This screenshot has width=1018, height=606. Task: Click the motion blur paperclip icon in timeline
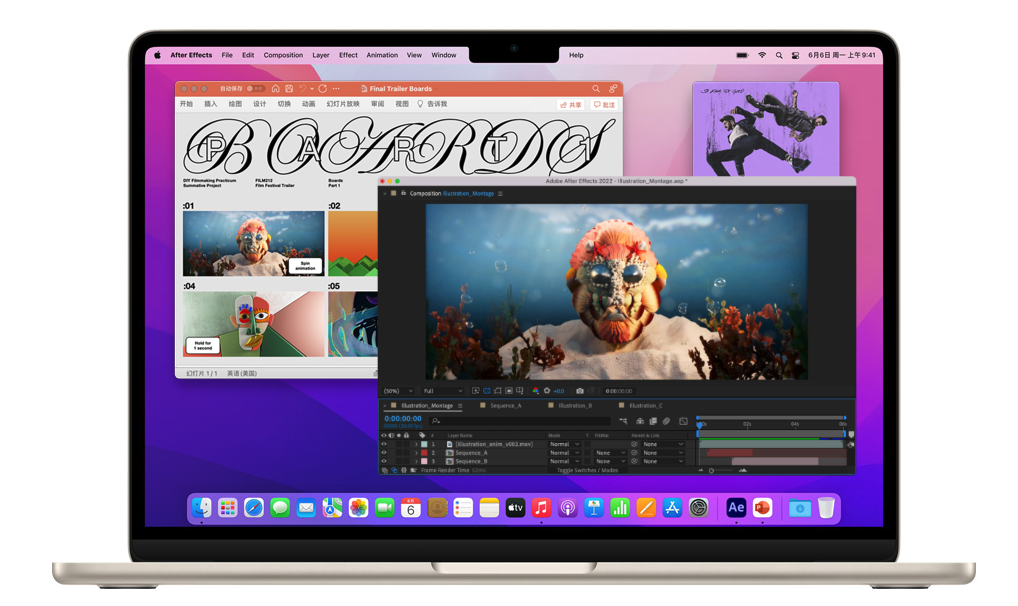(666, 421)
